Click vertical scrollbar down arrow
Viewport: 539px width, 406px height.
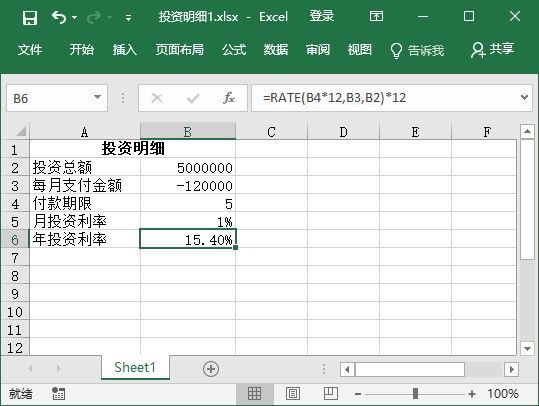527,348
